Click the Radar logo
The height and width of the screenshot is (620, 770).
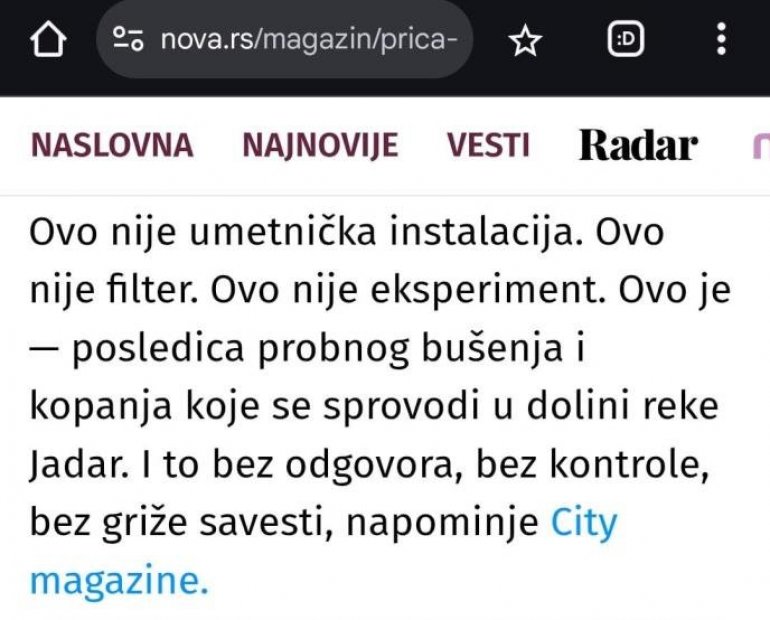(638, 146)
